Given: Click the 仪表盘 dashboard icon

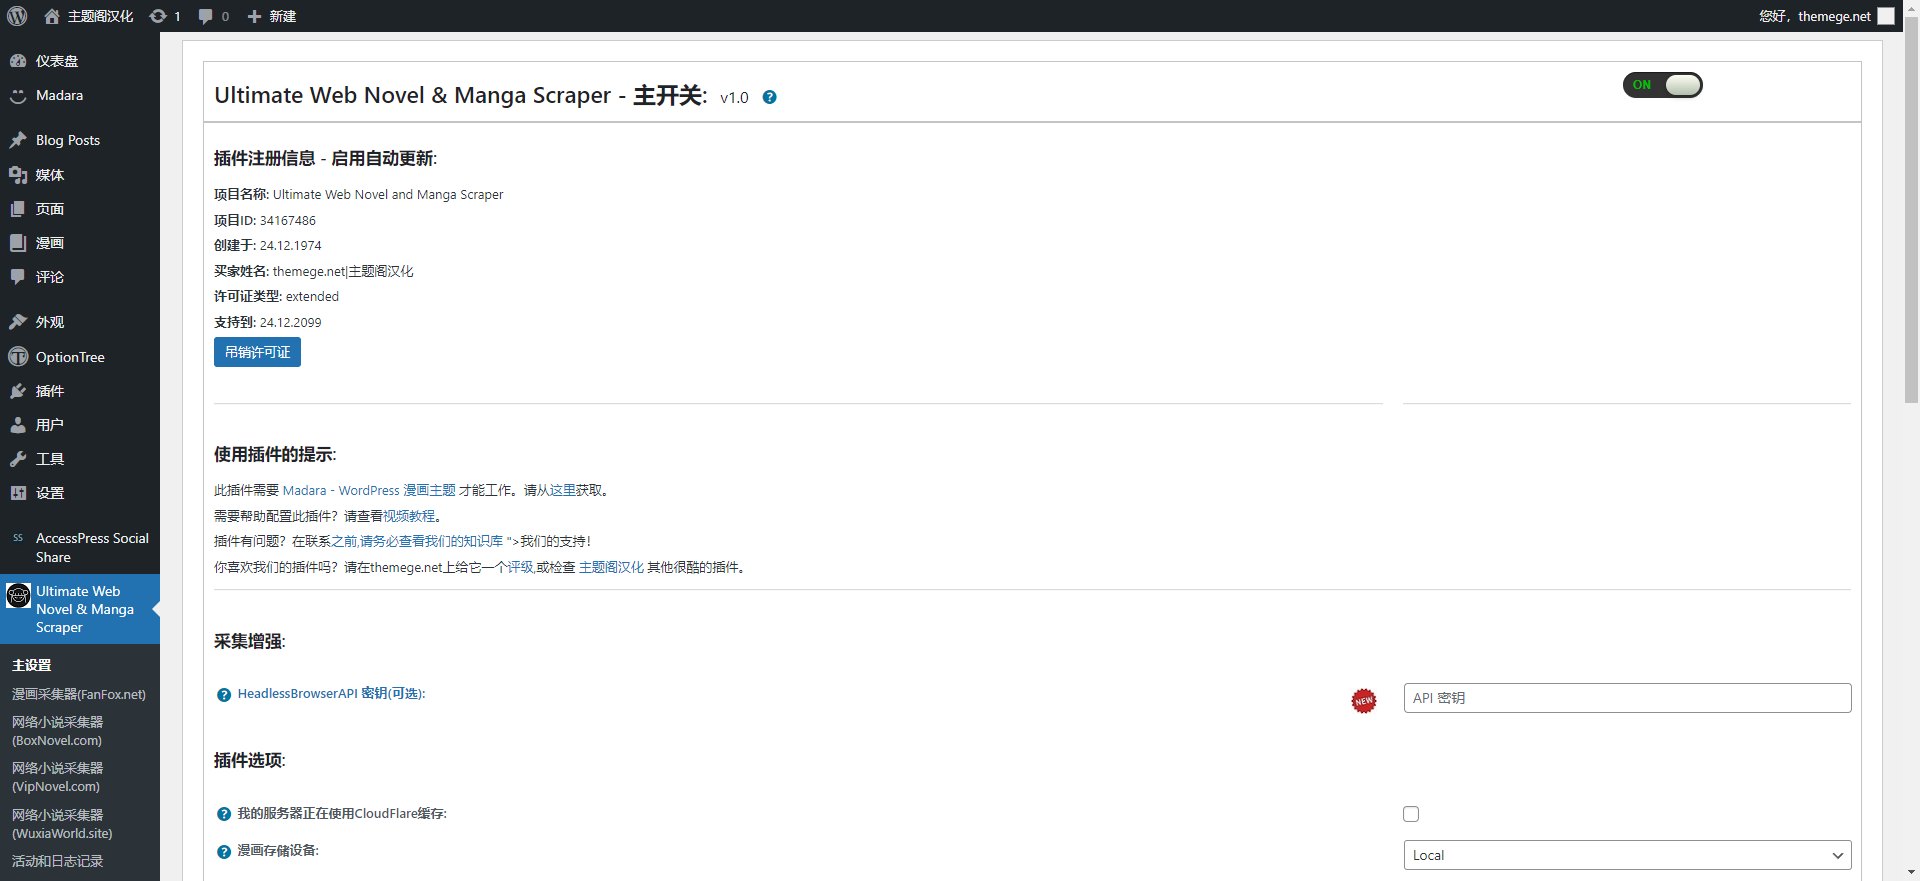Looking at the screenshot, I should pos(18,61).
